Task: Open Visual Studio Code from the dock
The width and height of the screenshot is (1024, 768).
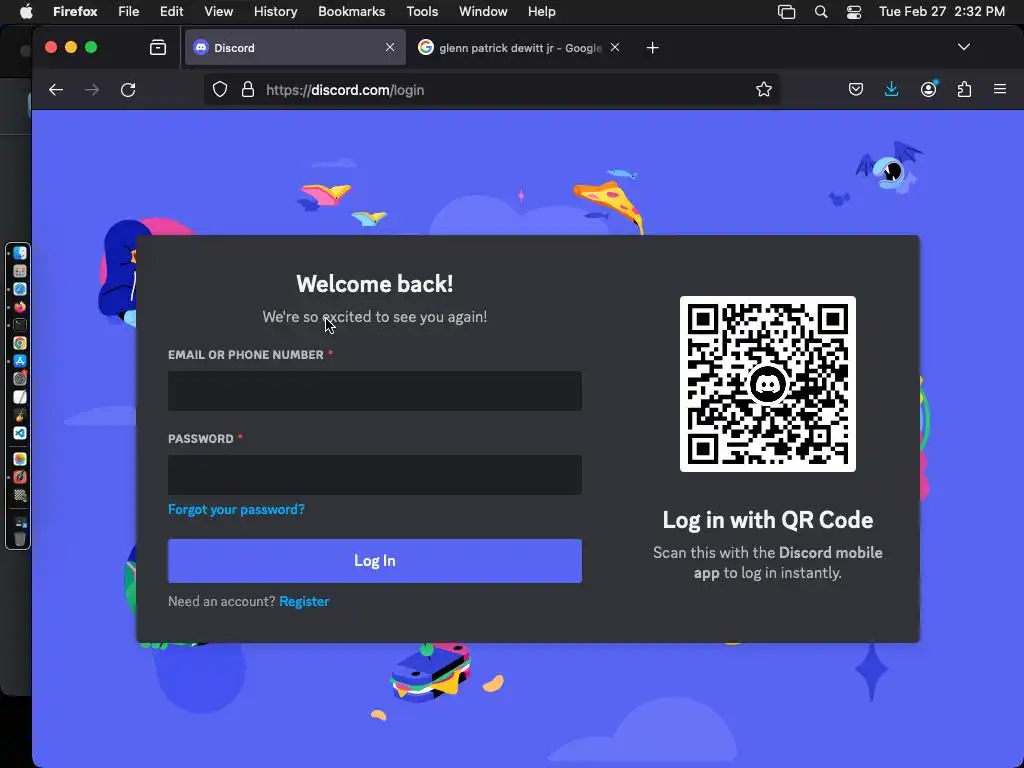Action: click(20, 433)
